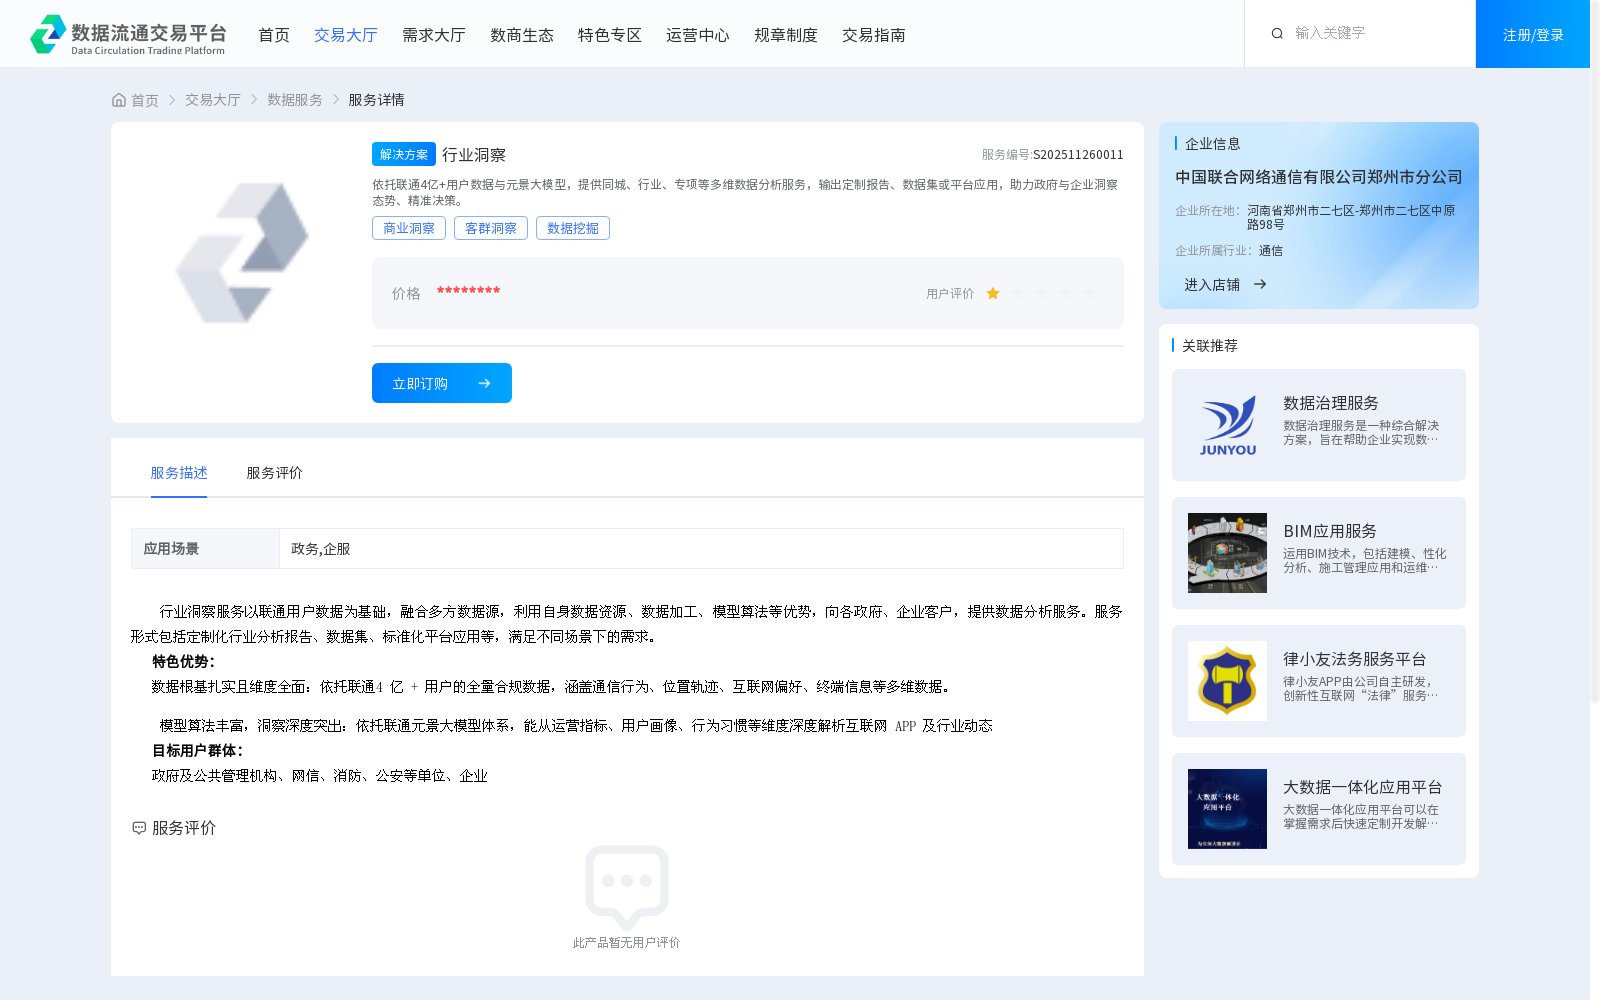The height and width of the screenshot is (1000, 1600).
Task: Click the 注册/登录 button
Action: click(x=1533, y=34)
